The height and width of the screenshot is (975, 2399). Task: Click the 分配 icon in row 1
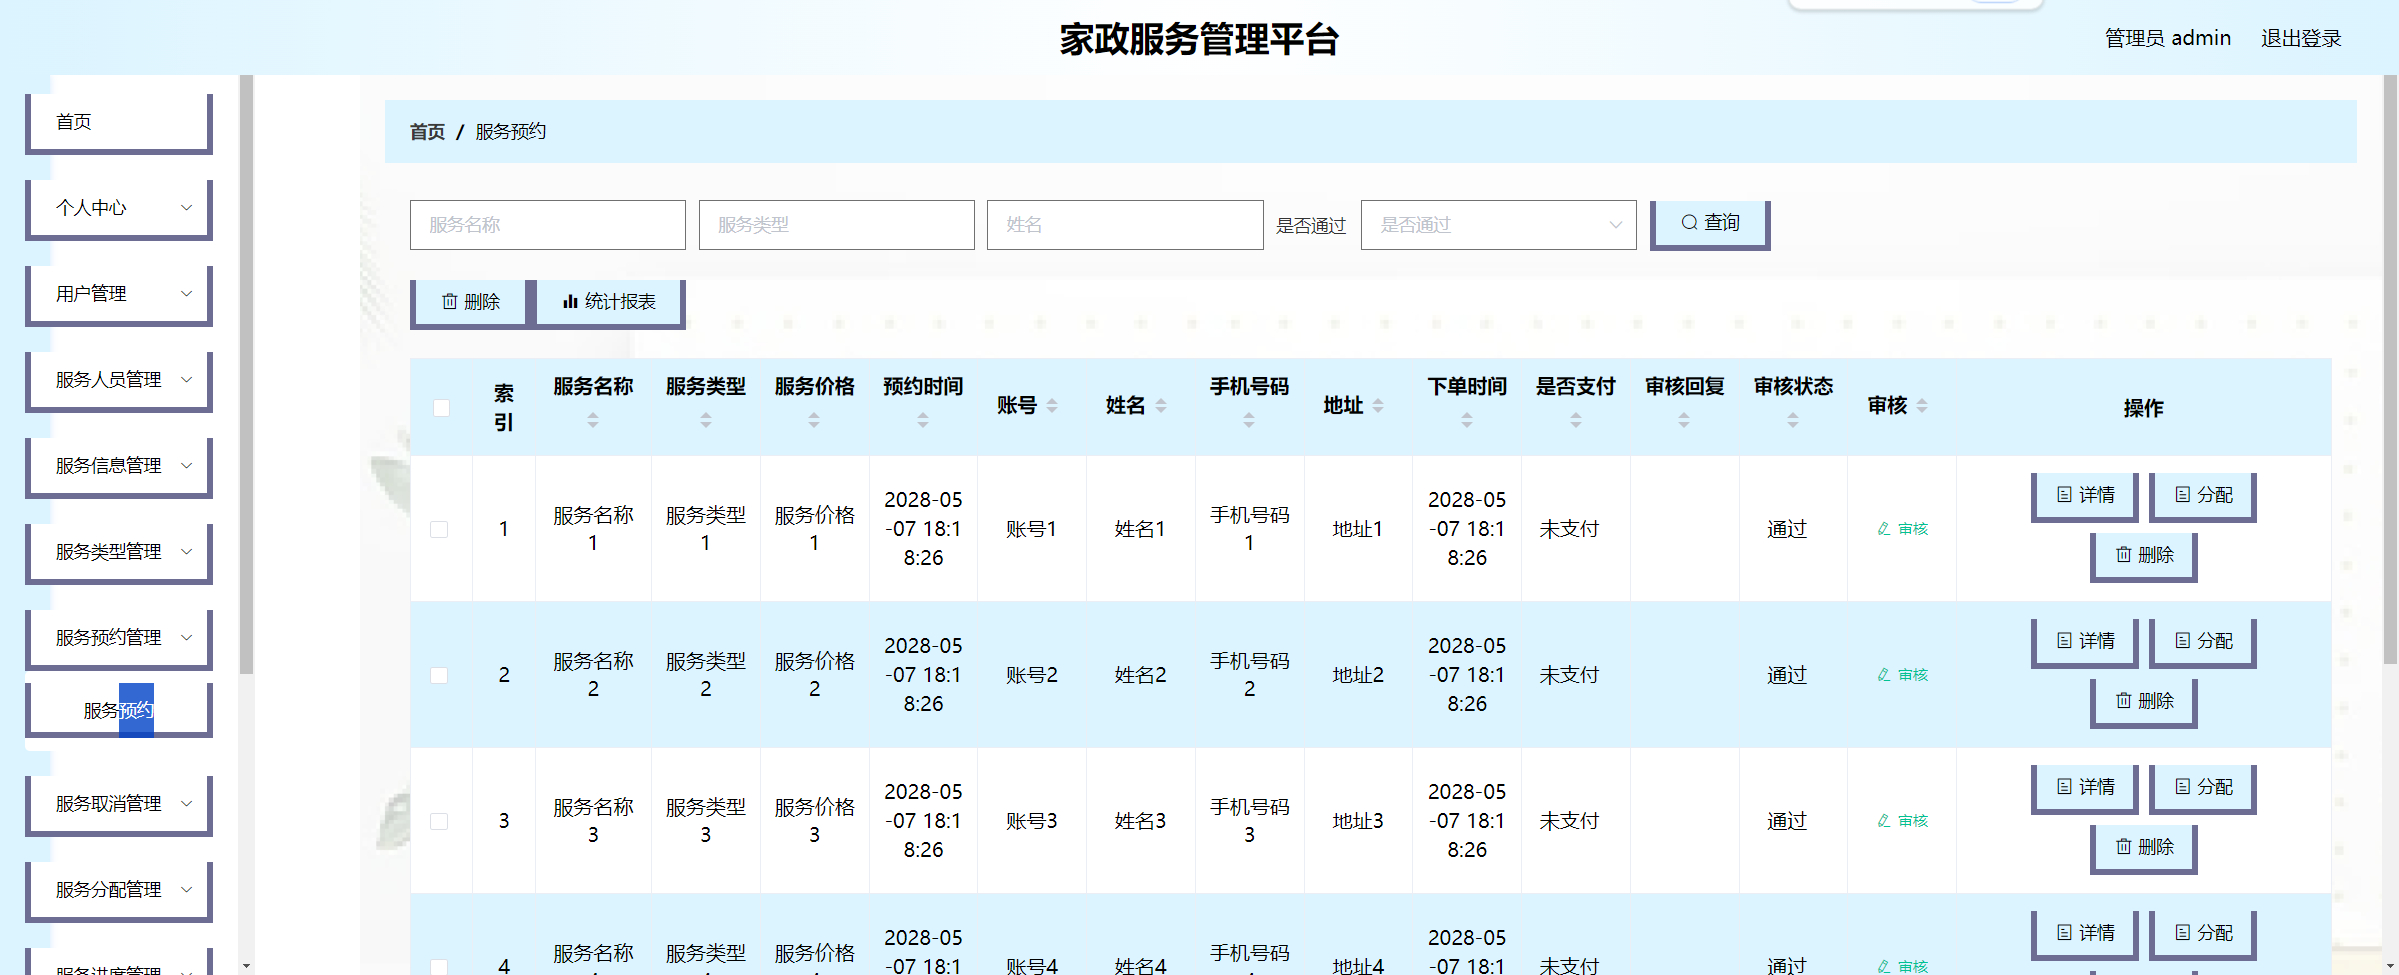point(2181,493)
